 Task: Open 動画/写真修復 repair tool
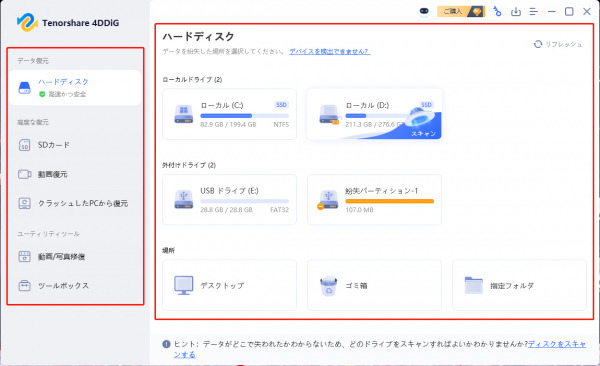(75, 257)
